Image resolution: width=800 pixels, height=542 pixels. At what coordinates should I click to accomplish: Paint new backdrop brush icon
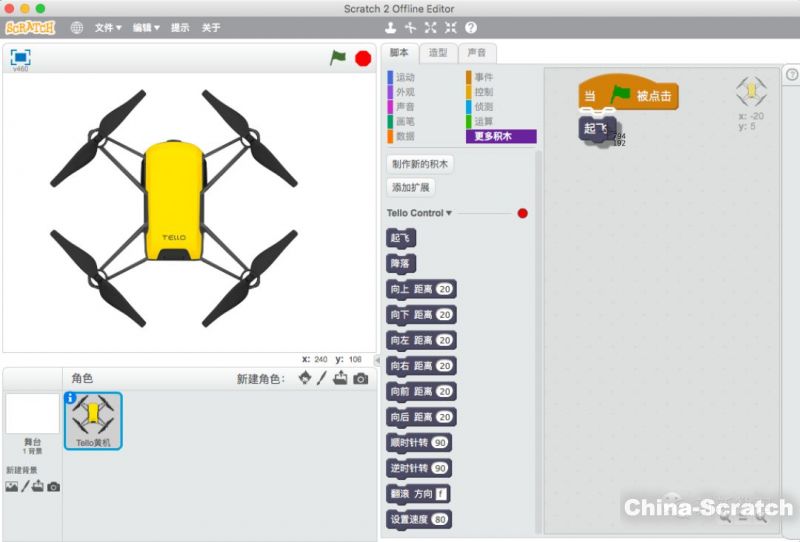pyautogui.click(x=25, y=486)
